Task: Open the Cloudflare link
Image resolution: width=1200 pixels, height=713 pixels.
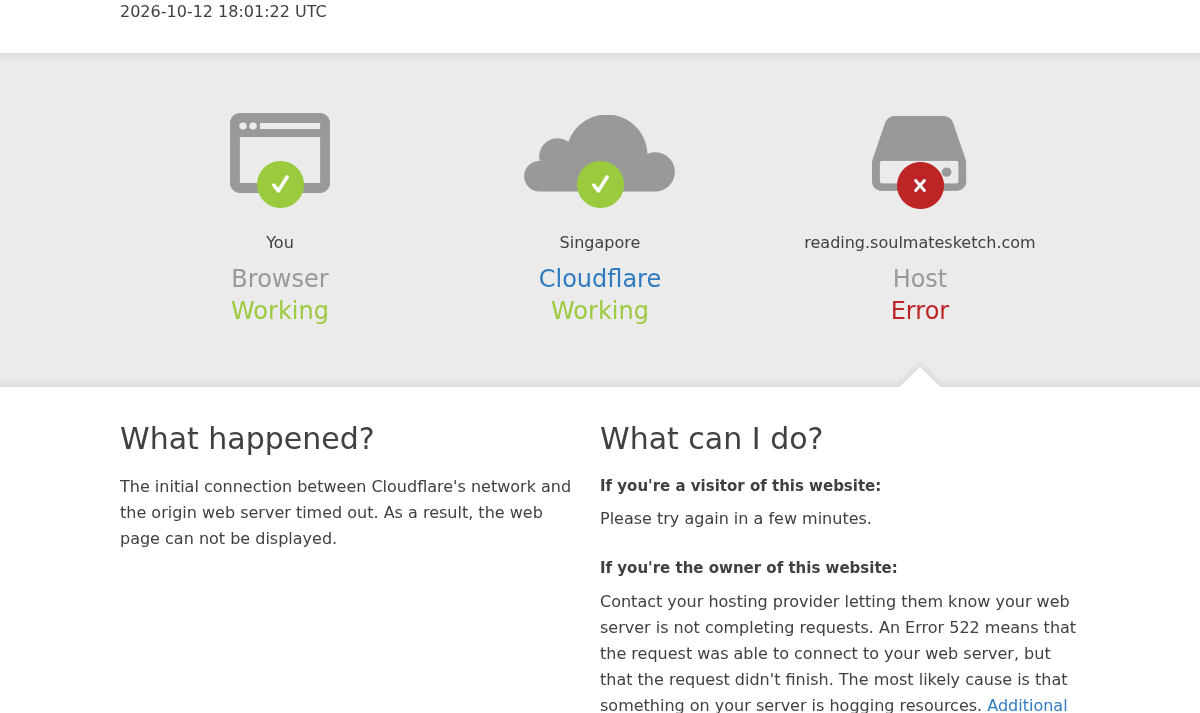Action: pos(600,279)
